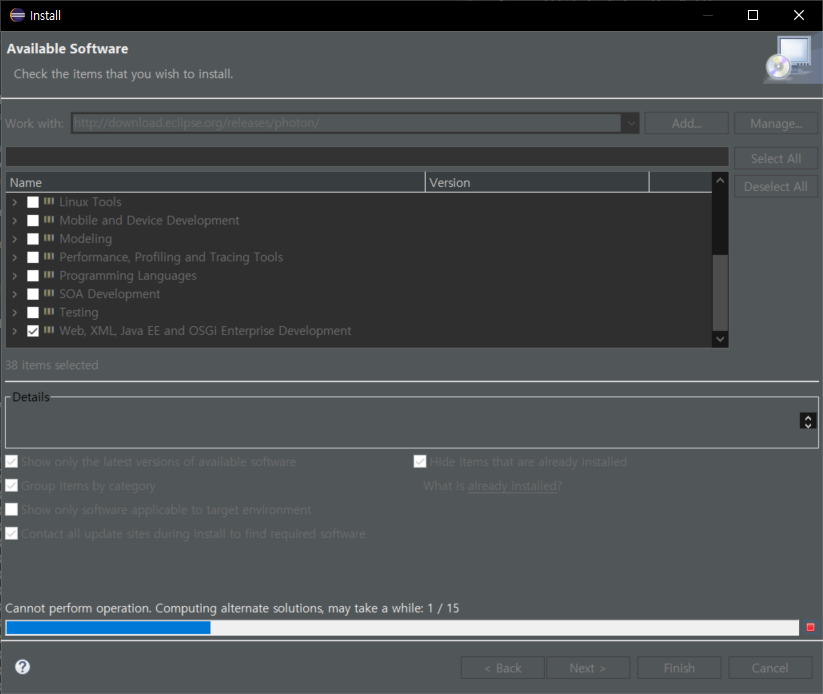The image size is (823, 694).
Task: Expand the Programming Languages category
Action: pos(15,276)
